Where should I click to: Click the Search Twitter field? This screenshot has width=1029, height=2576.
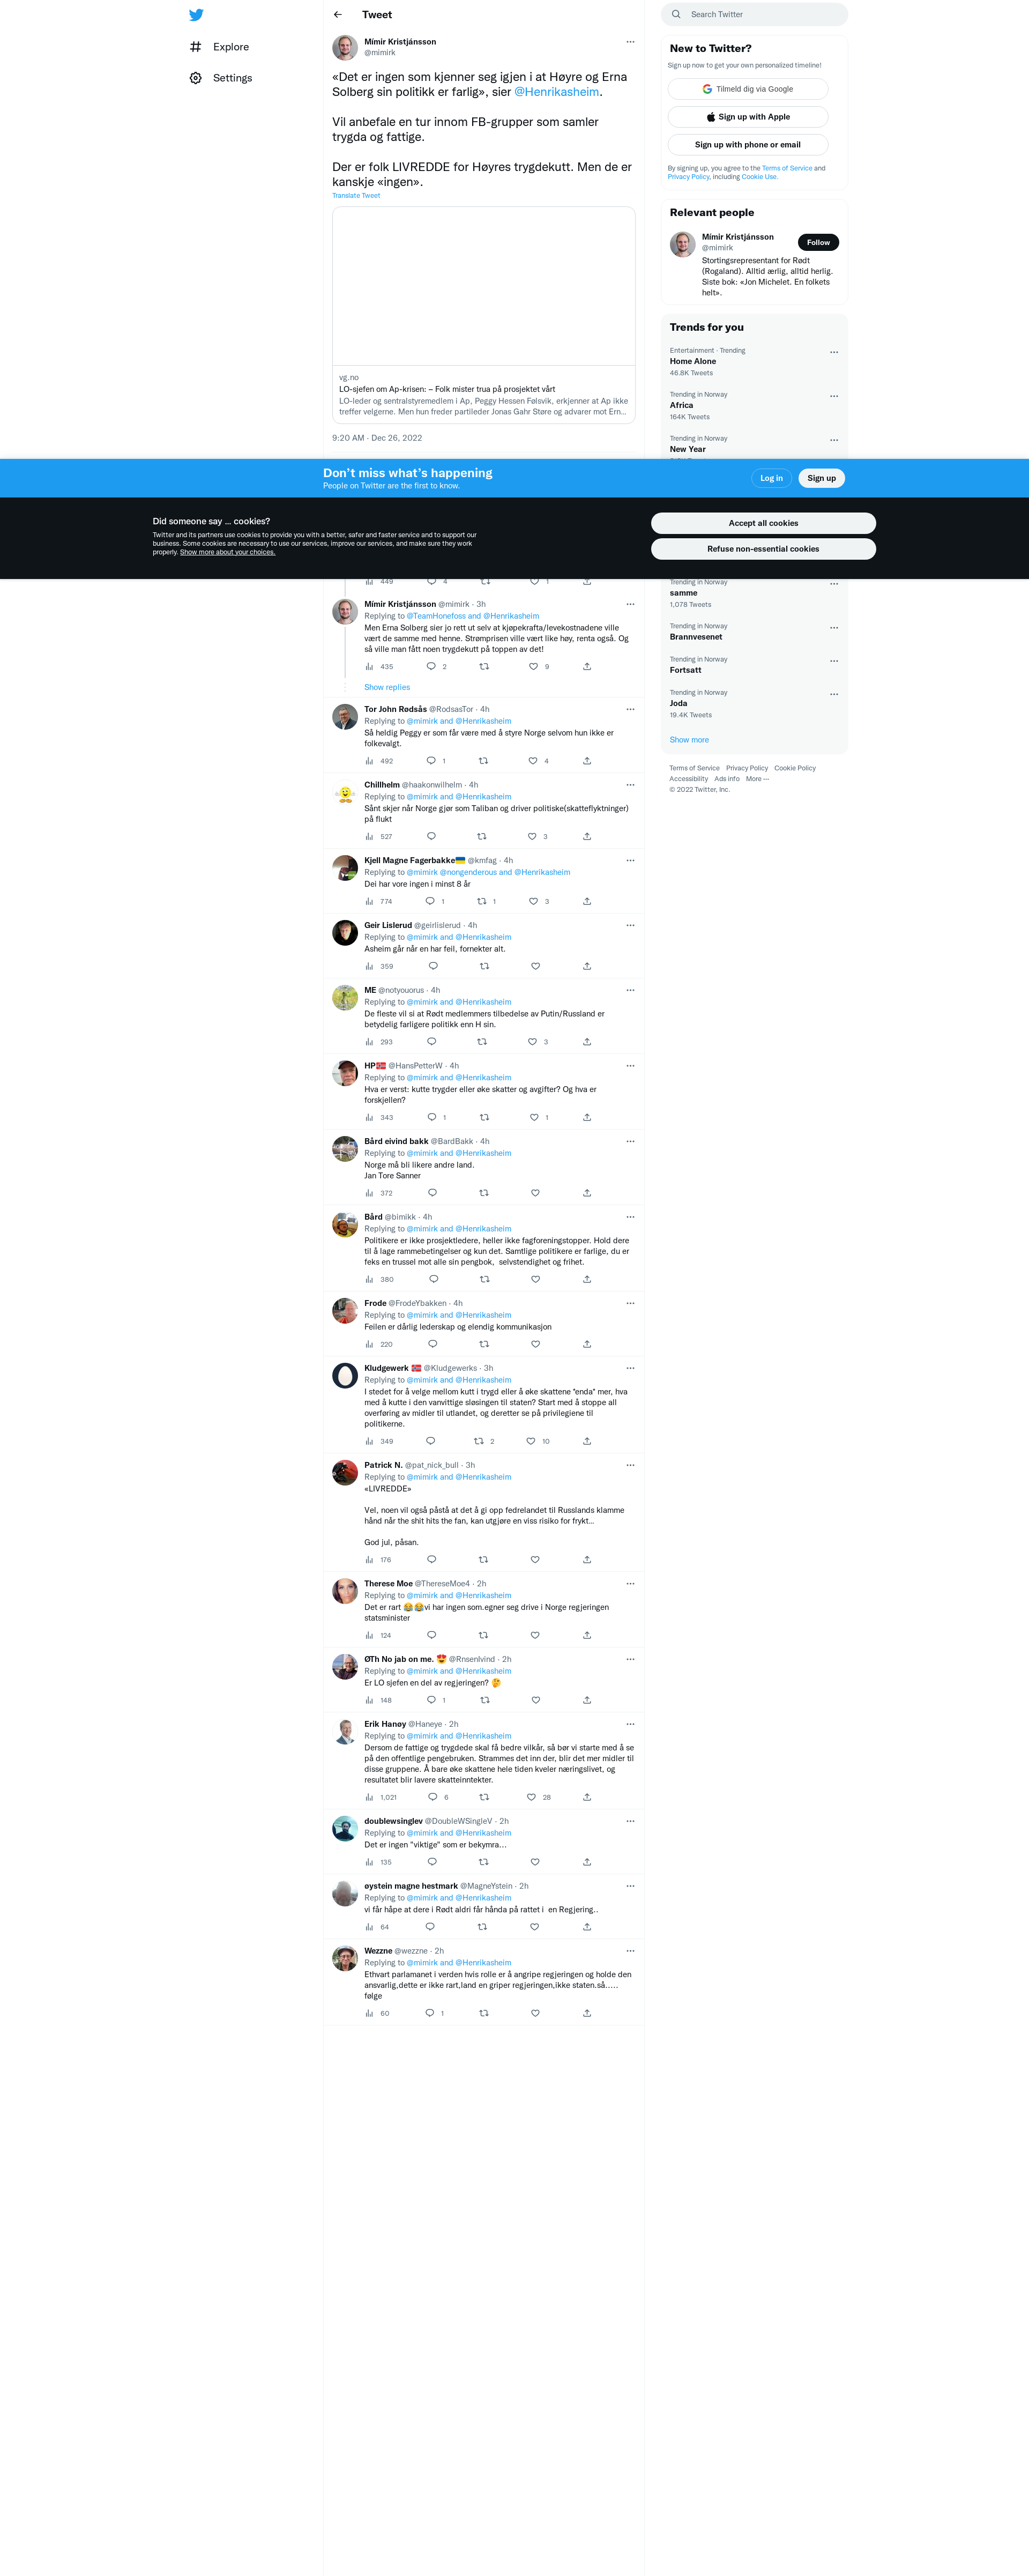pyautogui.click(x=754, y=14)
